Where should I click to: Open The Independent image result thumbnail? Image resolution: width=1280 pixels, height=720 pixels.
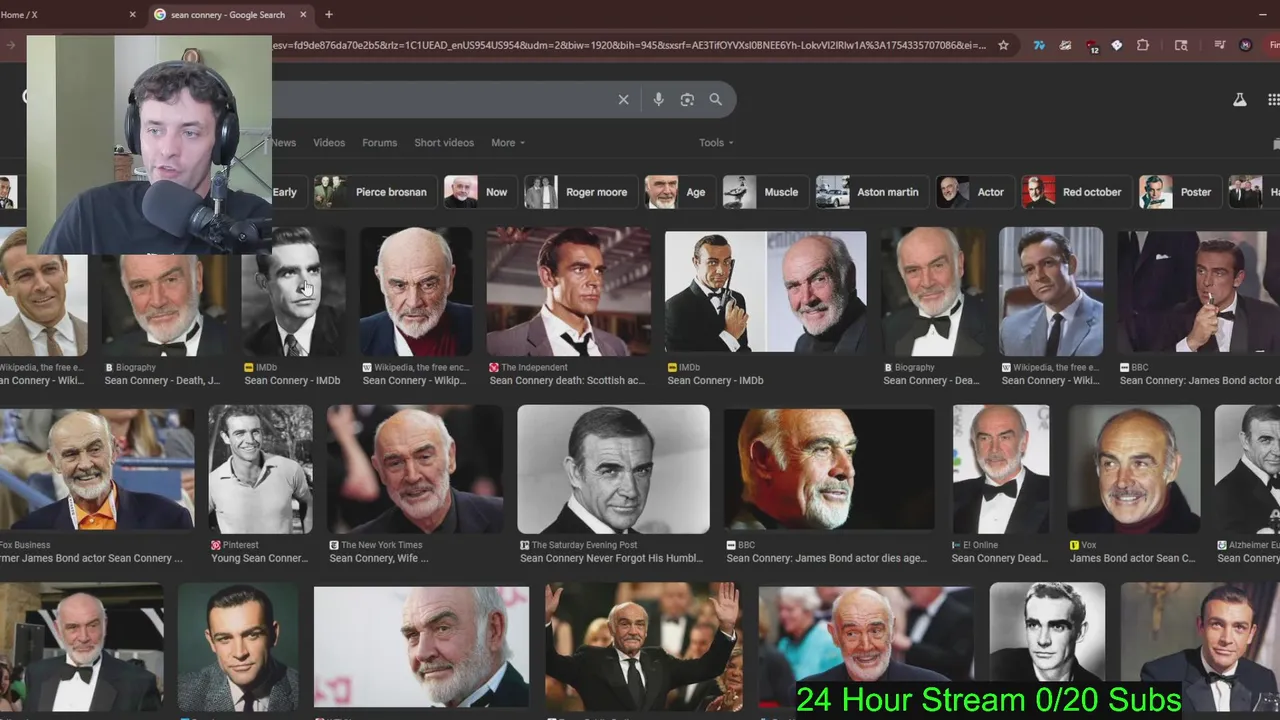[568, 292]
